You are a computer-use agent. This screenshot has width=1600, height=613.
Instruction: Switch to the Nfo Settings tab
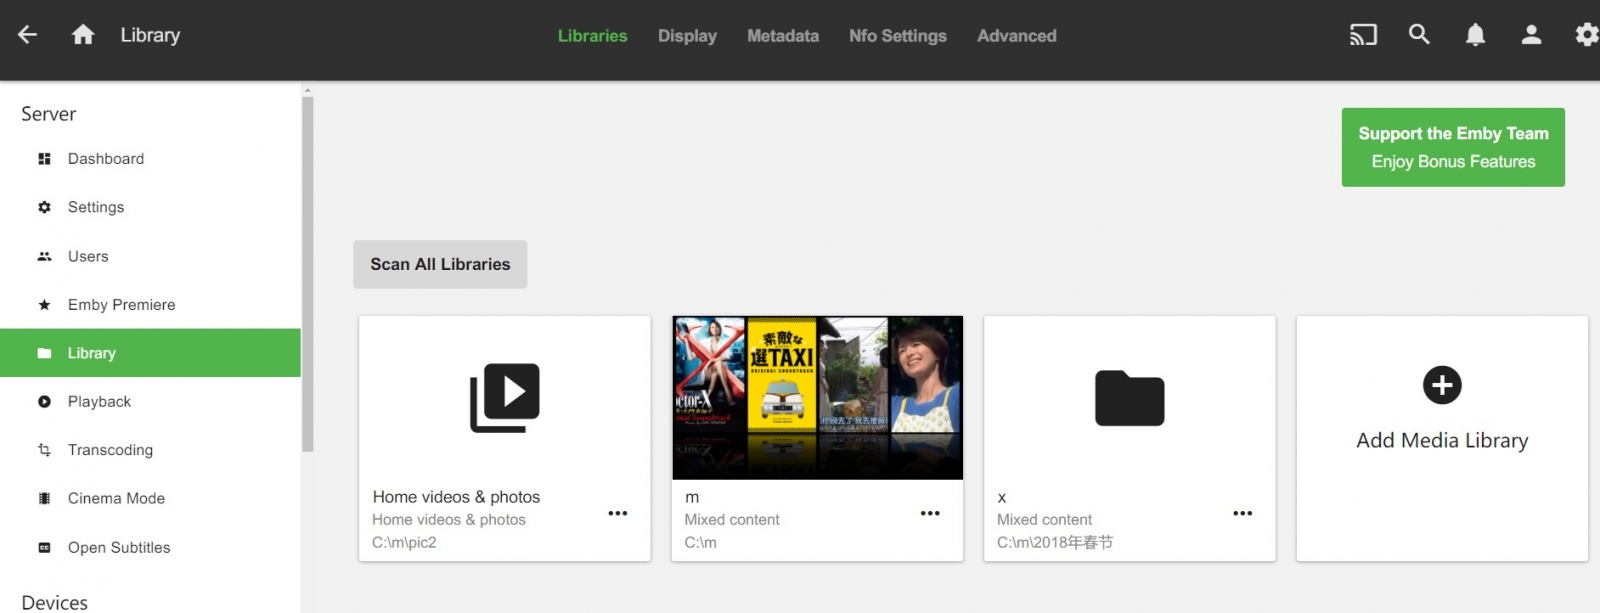tap(898, 36)
